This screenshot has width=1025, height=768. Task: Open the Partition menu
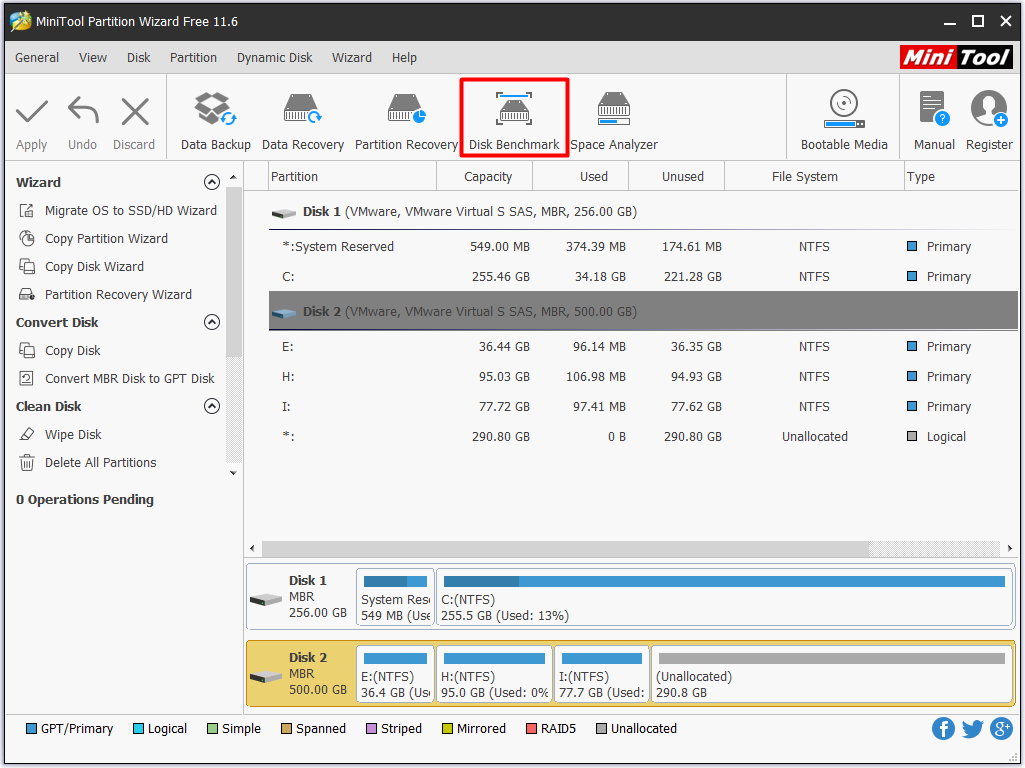193,58
